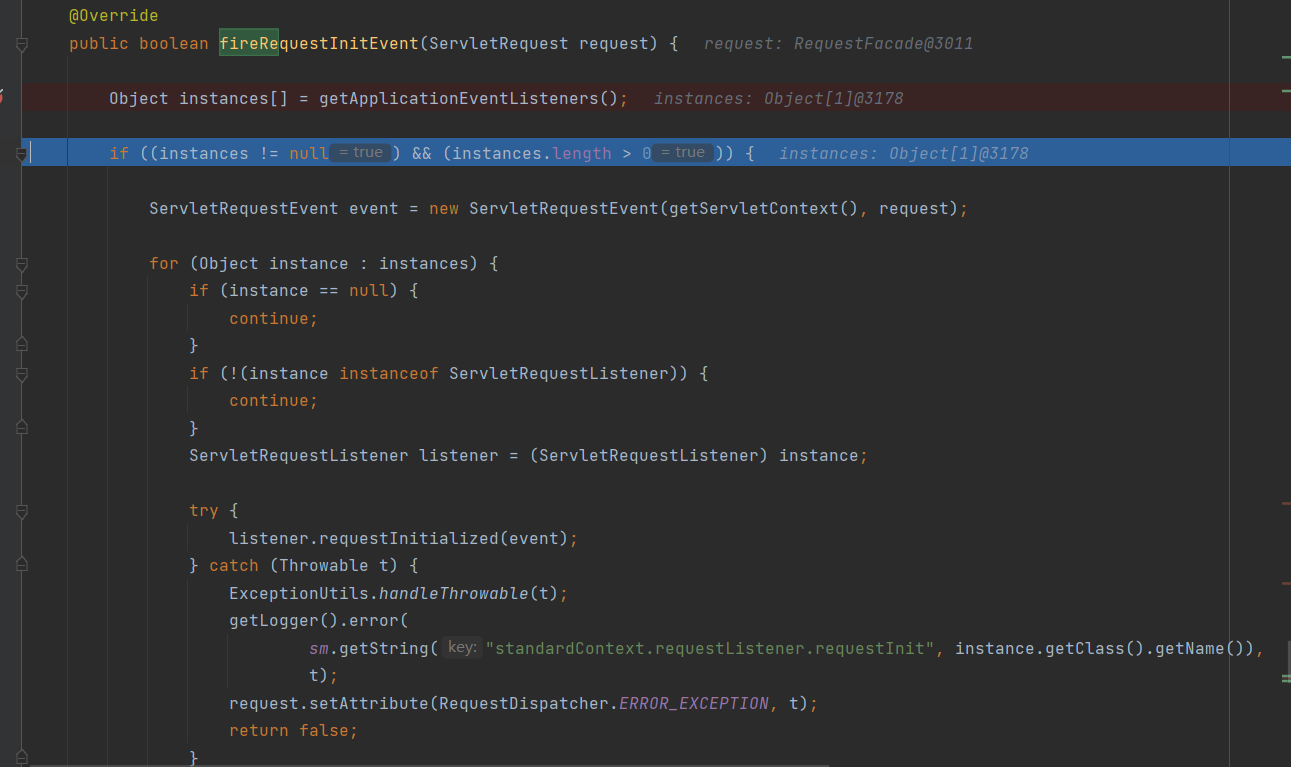
Task: Collapse the 'try {' block fold marker
Action: pyautogui.click(x=22, y=511)
